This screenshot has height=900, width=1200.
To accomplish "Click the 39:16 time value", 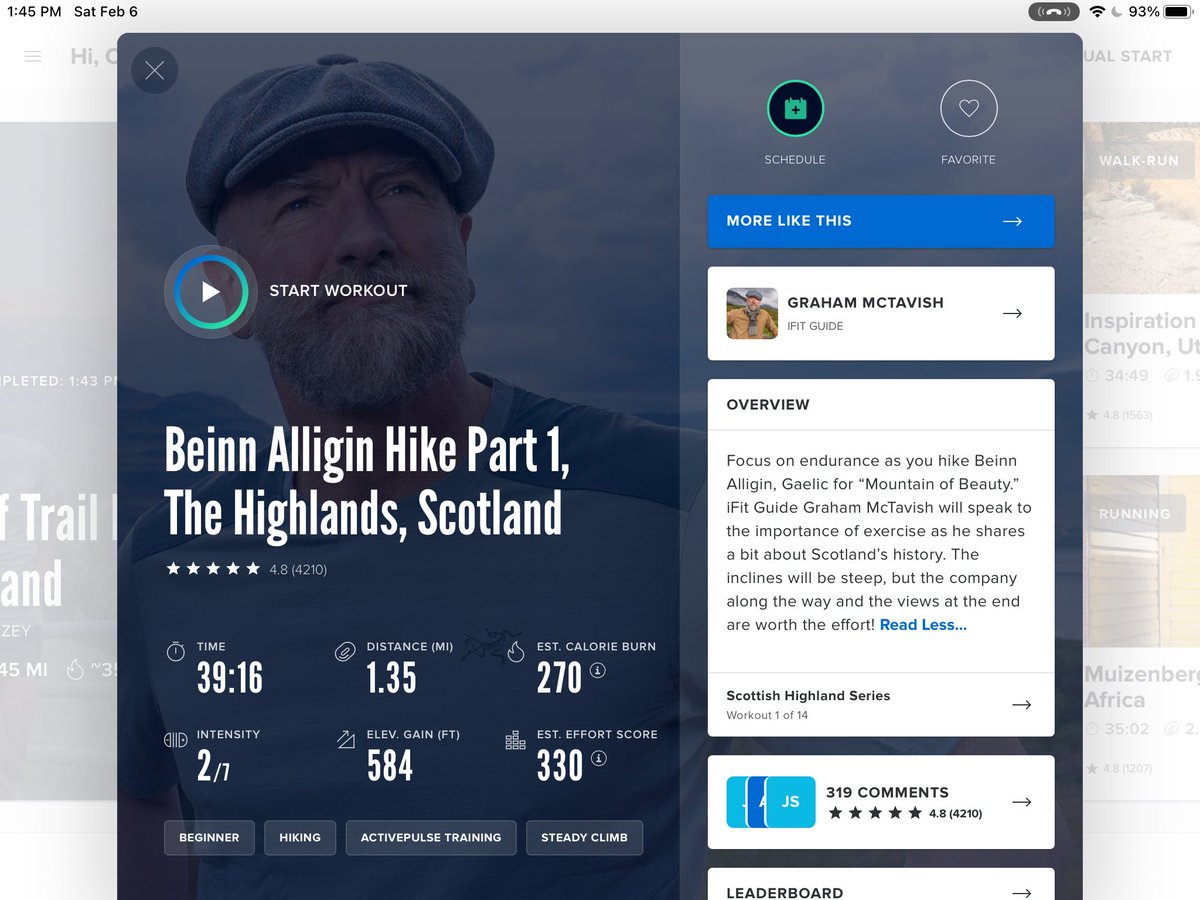I will point(230,679).
